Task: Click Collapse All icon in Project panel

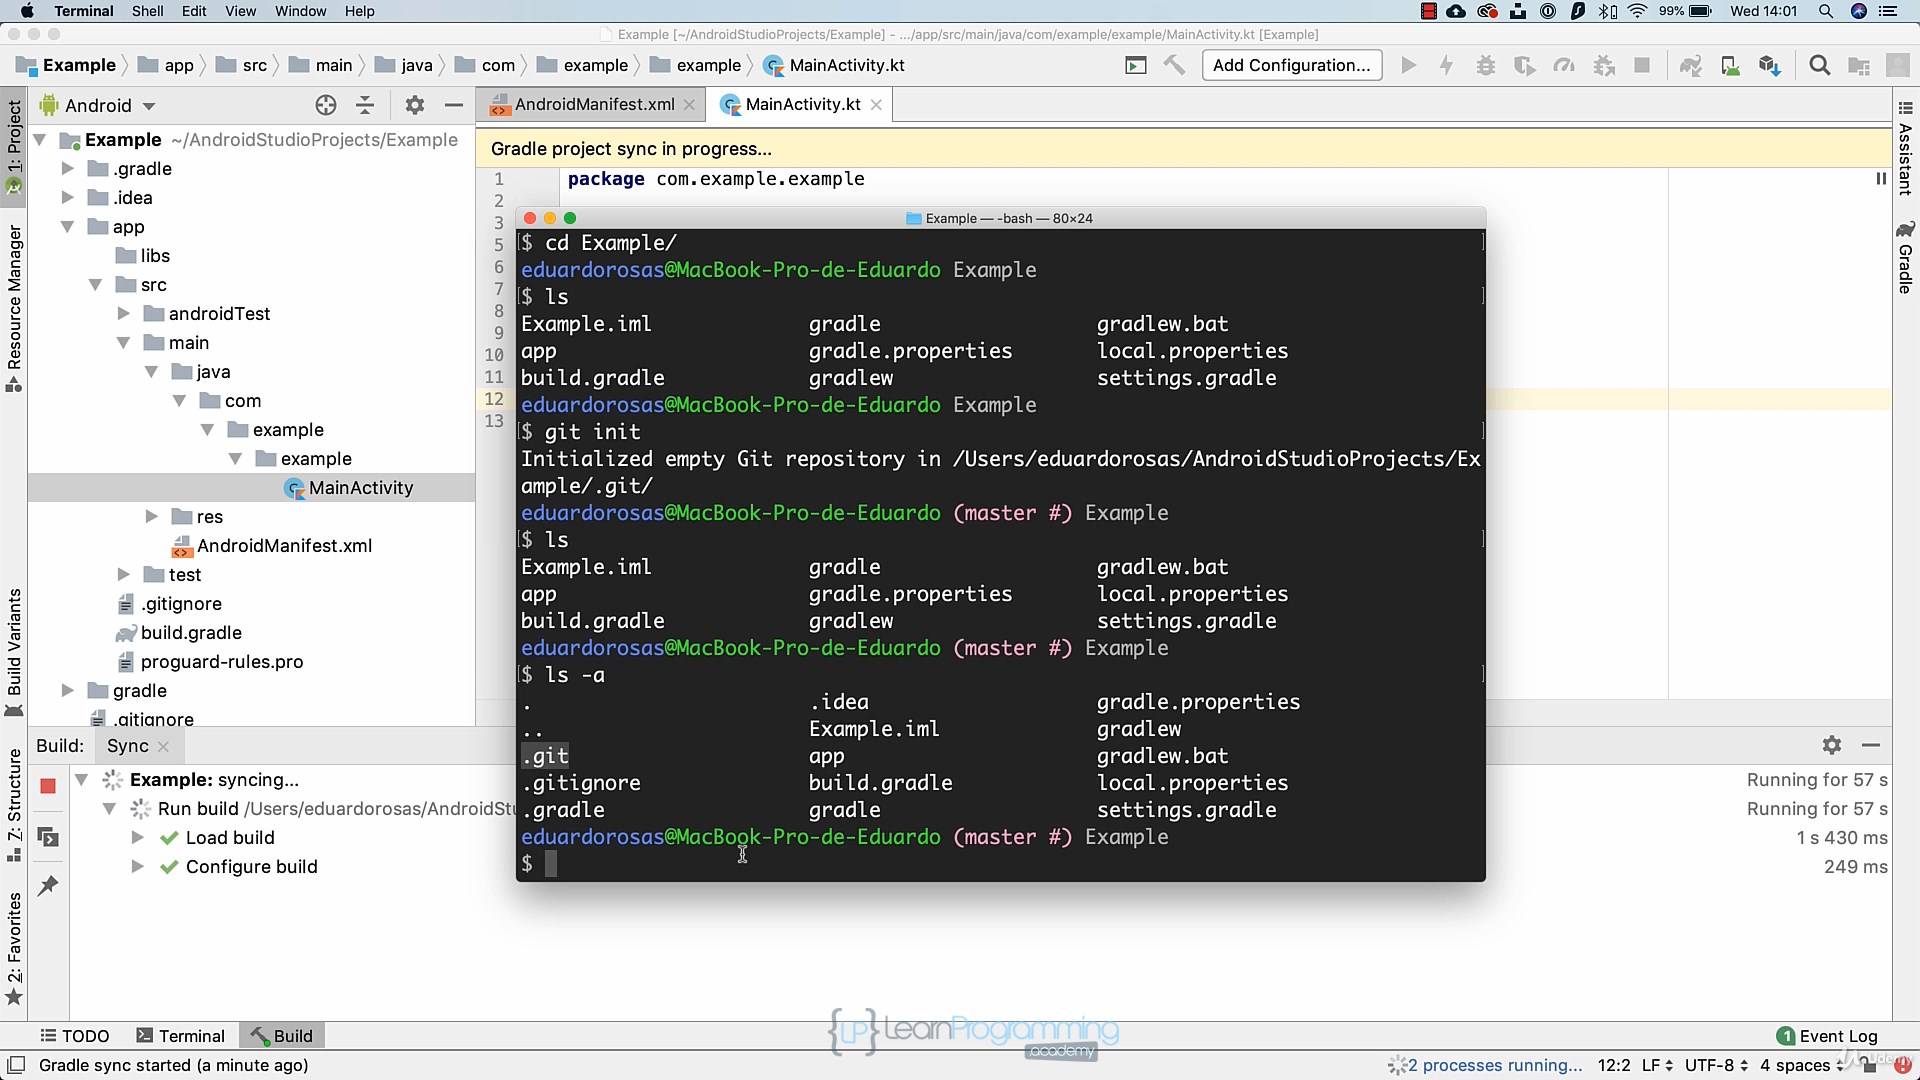Action: pyautogui.click(x=365, y=105)
